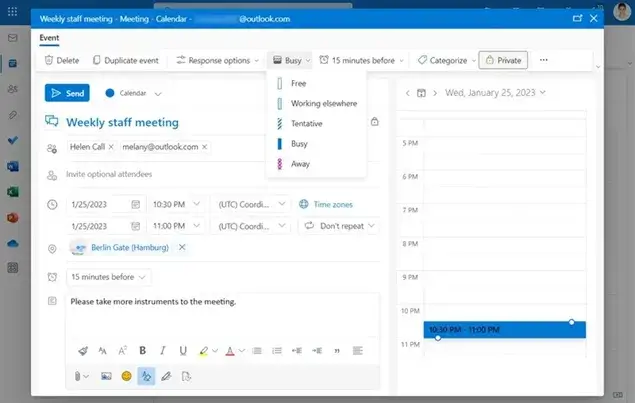Screen dimensions: 635x403
Task: Click the Font size icon
Action: (x=102, y=351)
